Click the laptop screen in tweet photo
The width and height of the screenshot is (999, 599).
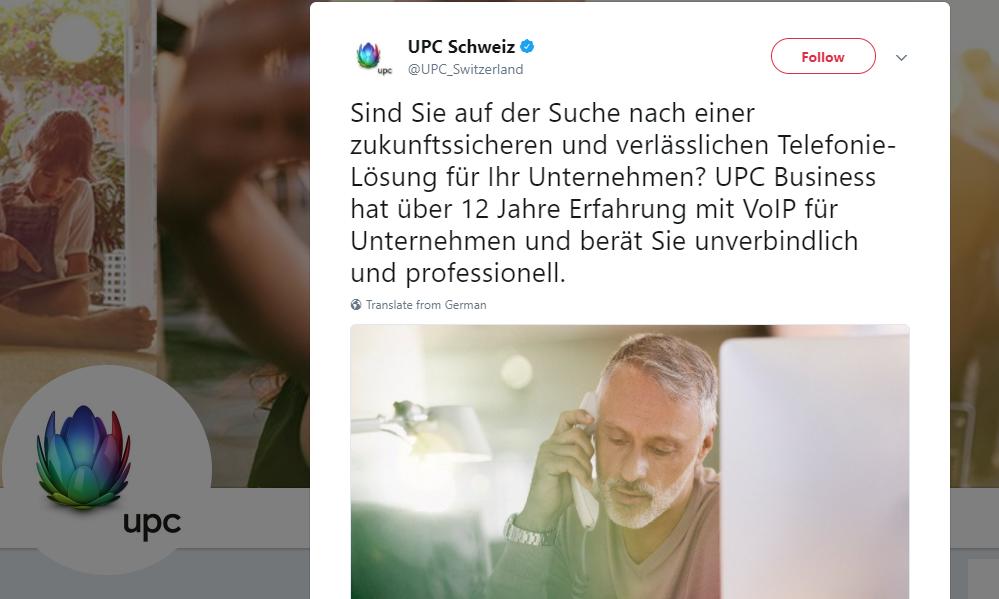click(814, 468)
